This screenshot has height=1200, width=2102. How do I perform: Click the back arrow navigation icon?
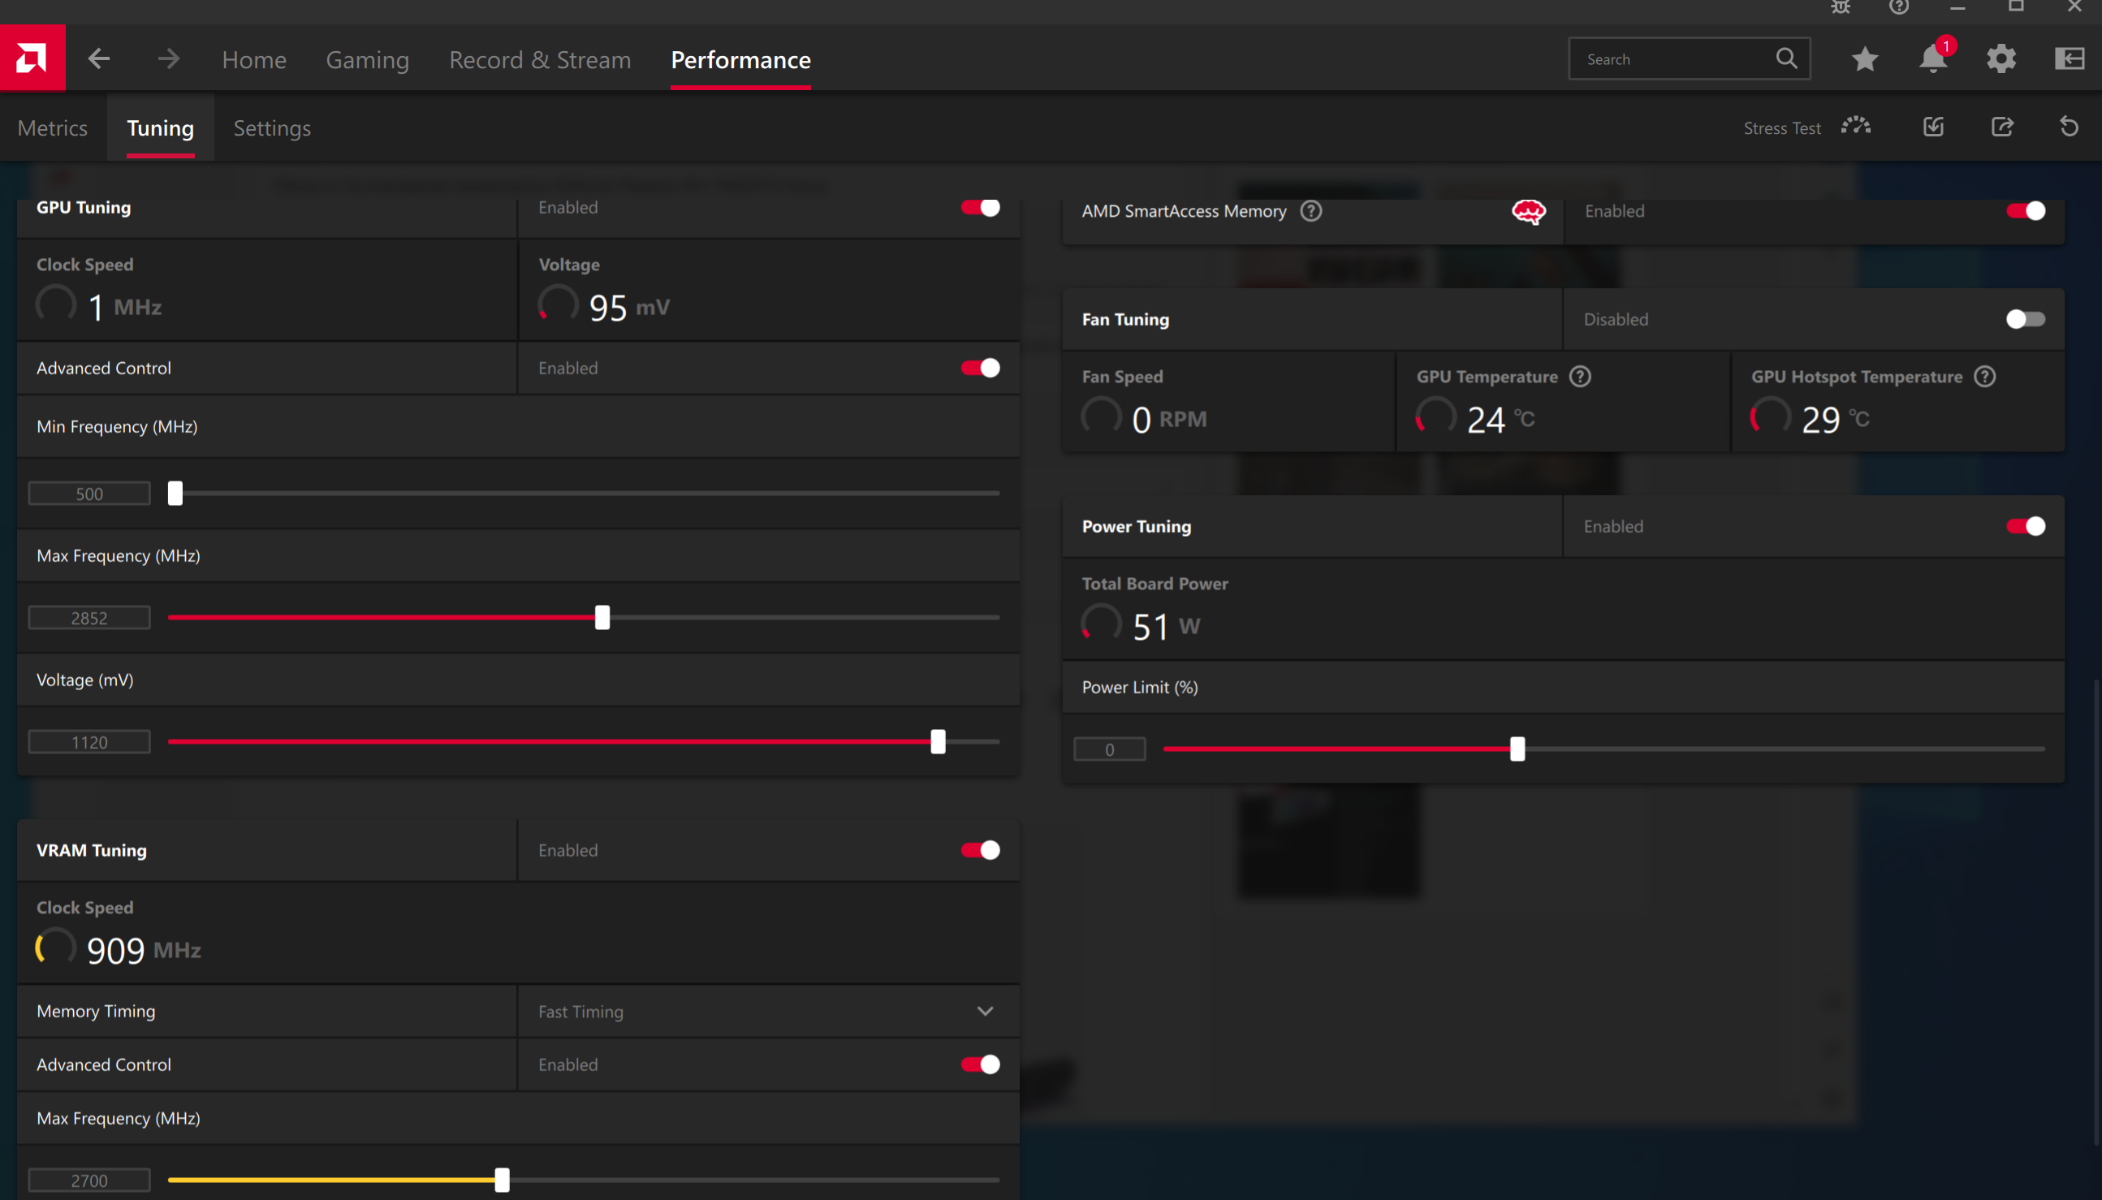coord(98,59)
